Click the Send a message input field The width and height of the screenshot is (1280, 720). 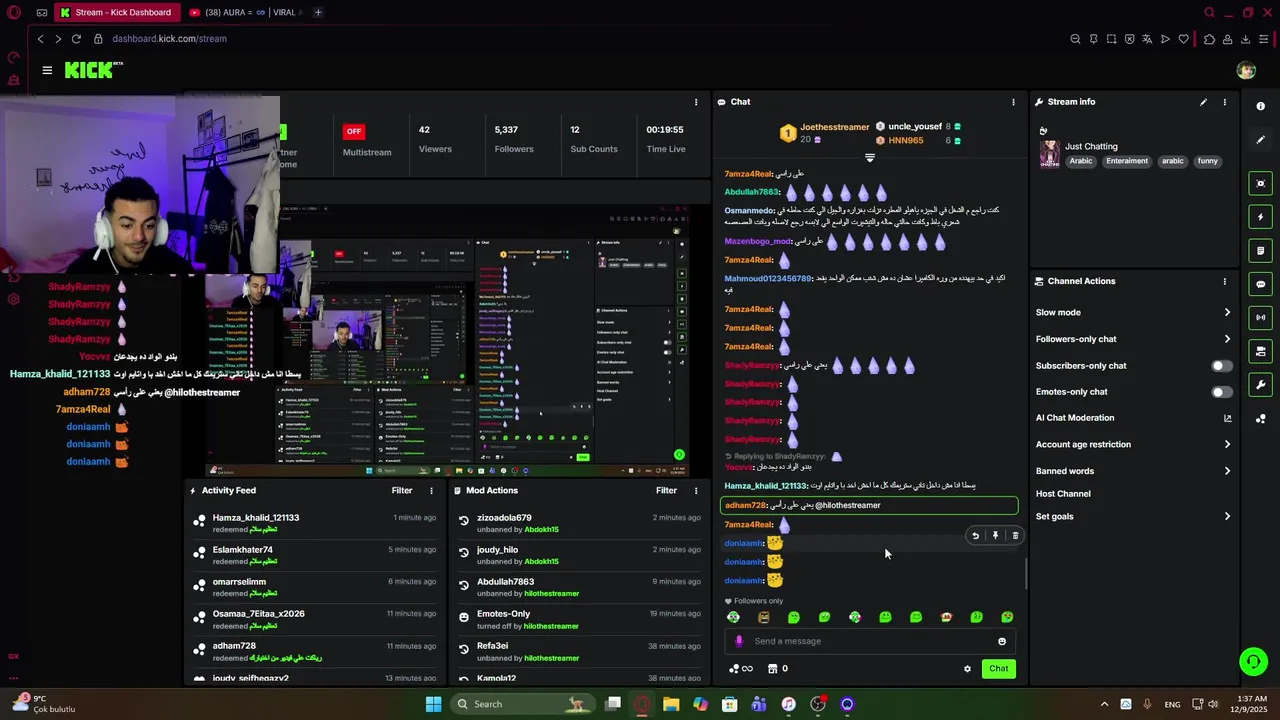click(870, 641)
